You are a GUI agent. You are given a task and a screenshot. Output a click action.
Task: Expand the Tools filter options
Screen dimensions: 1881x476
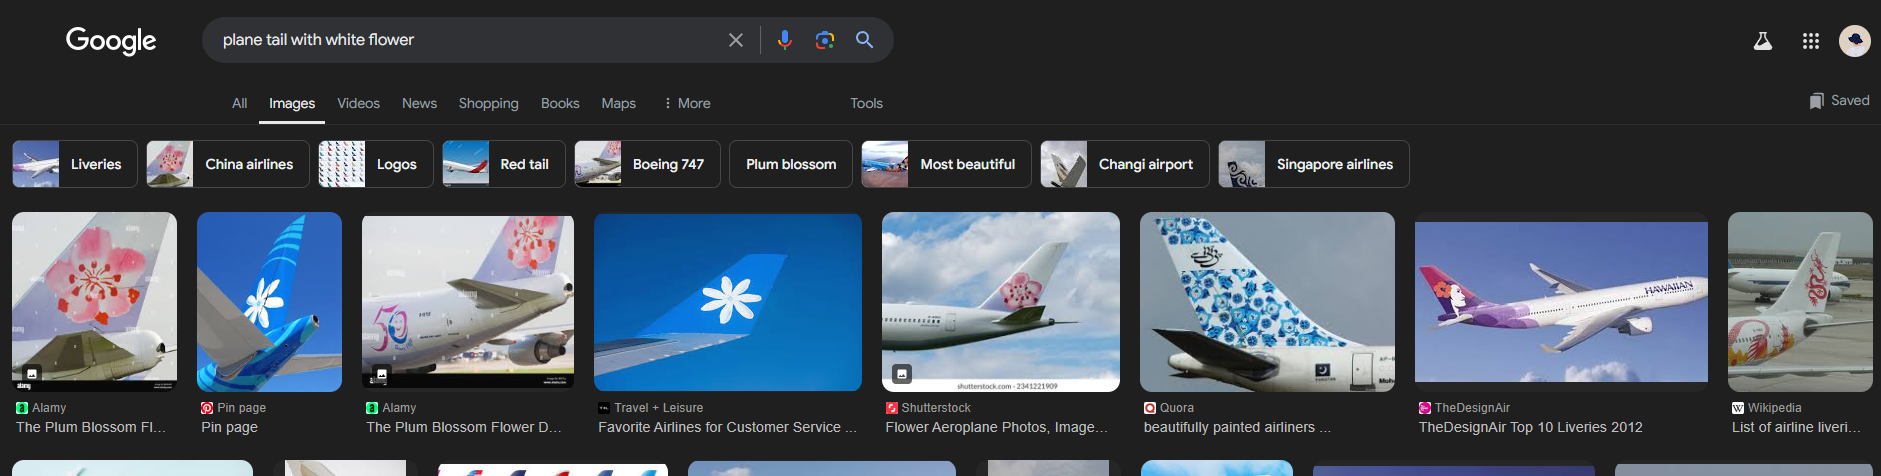[866, 103]
